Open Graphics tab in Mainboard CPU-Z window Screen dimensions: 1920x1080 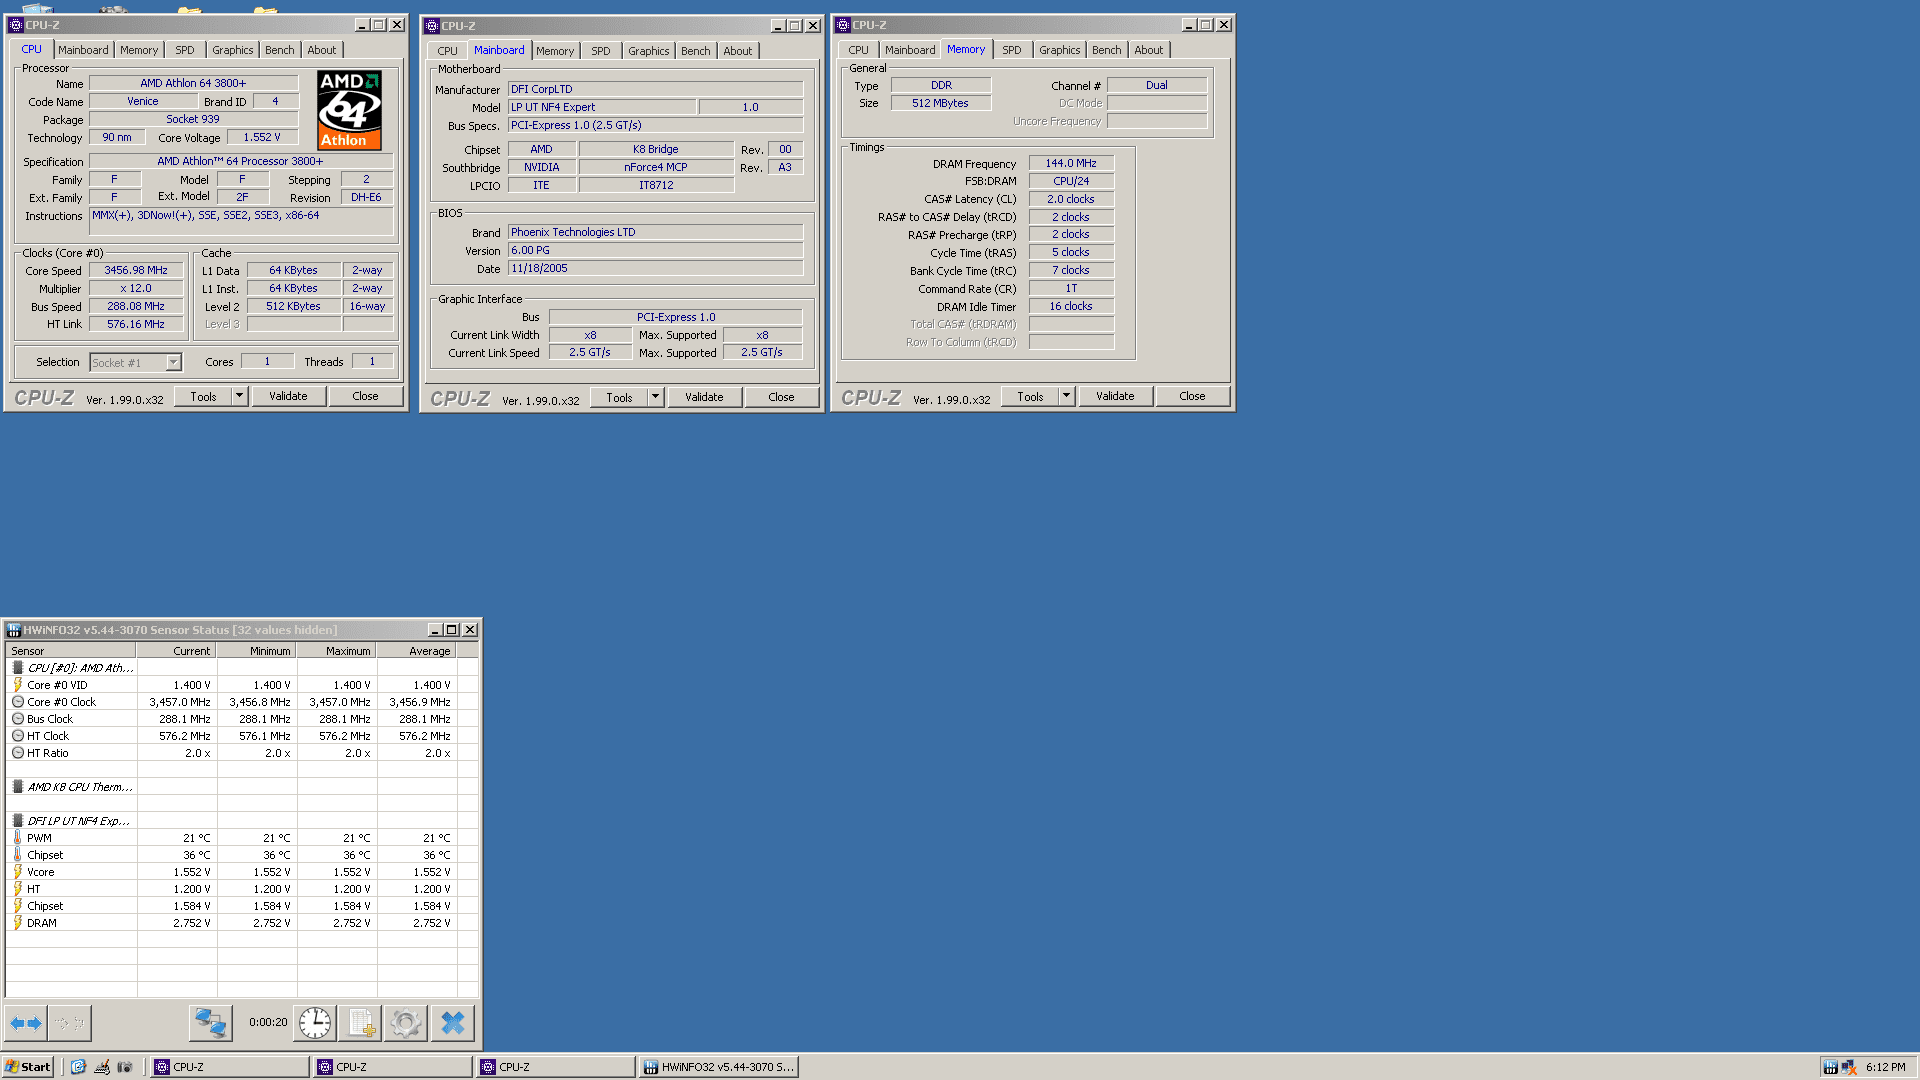pyautogui.click(x=648, y=51)
